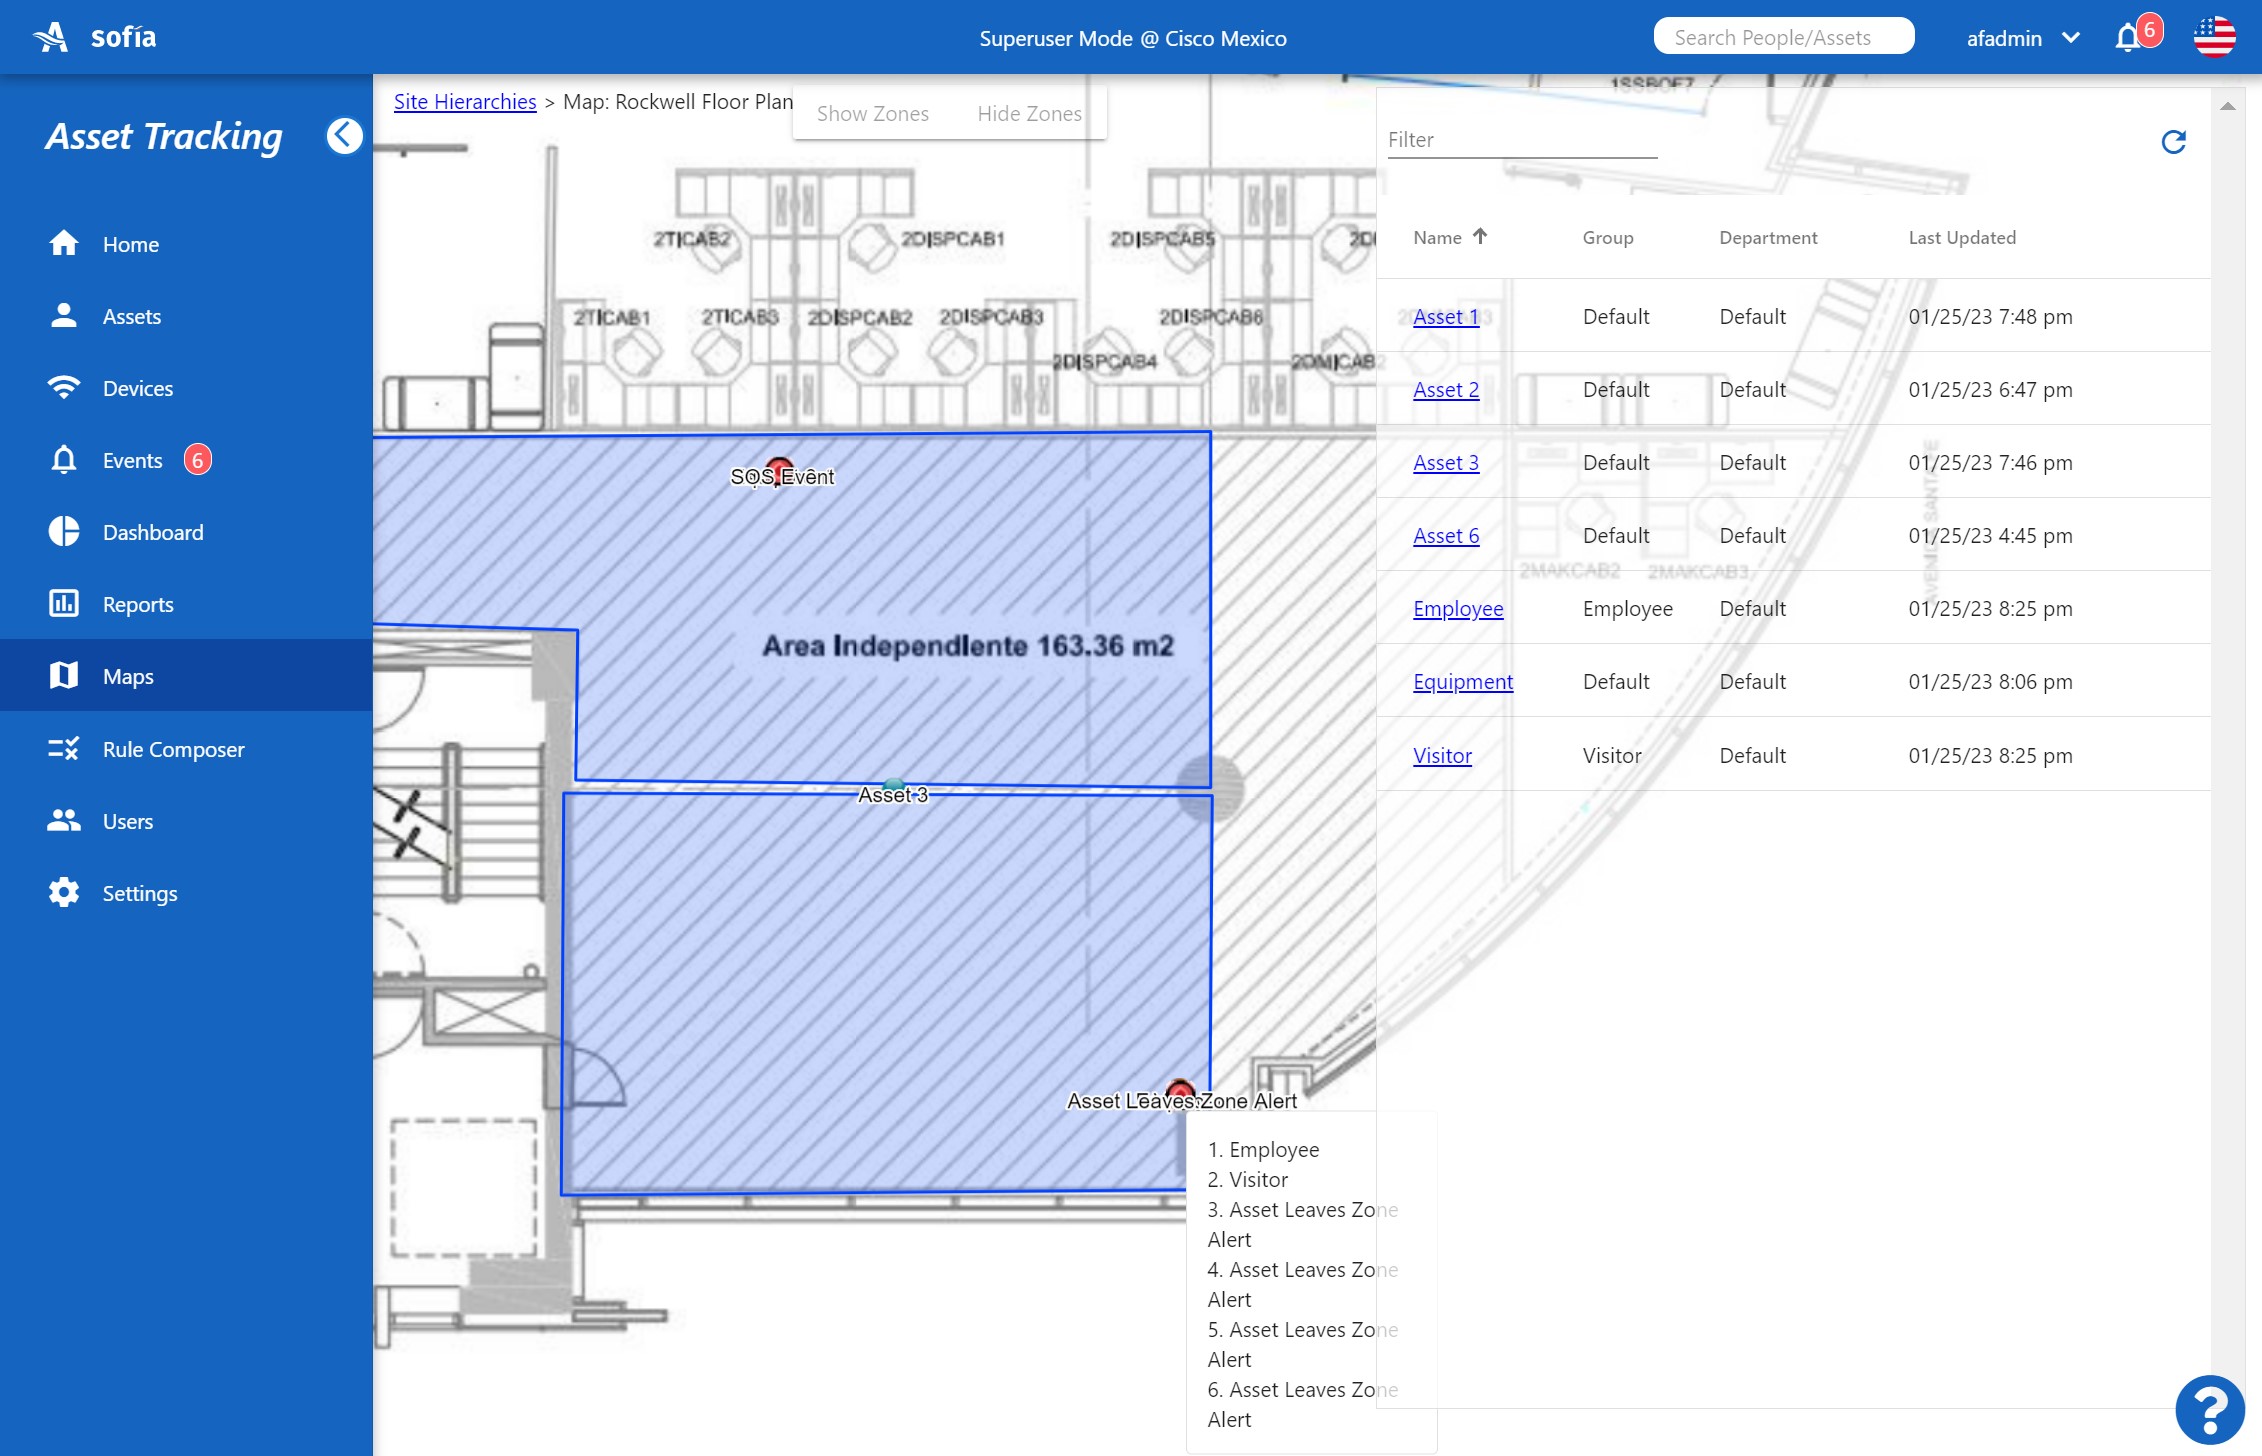The image size is (2262, 1456).
Task: Open the help question mark button
Action: 2209,1410
